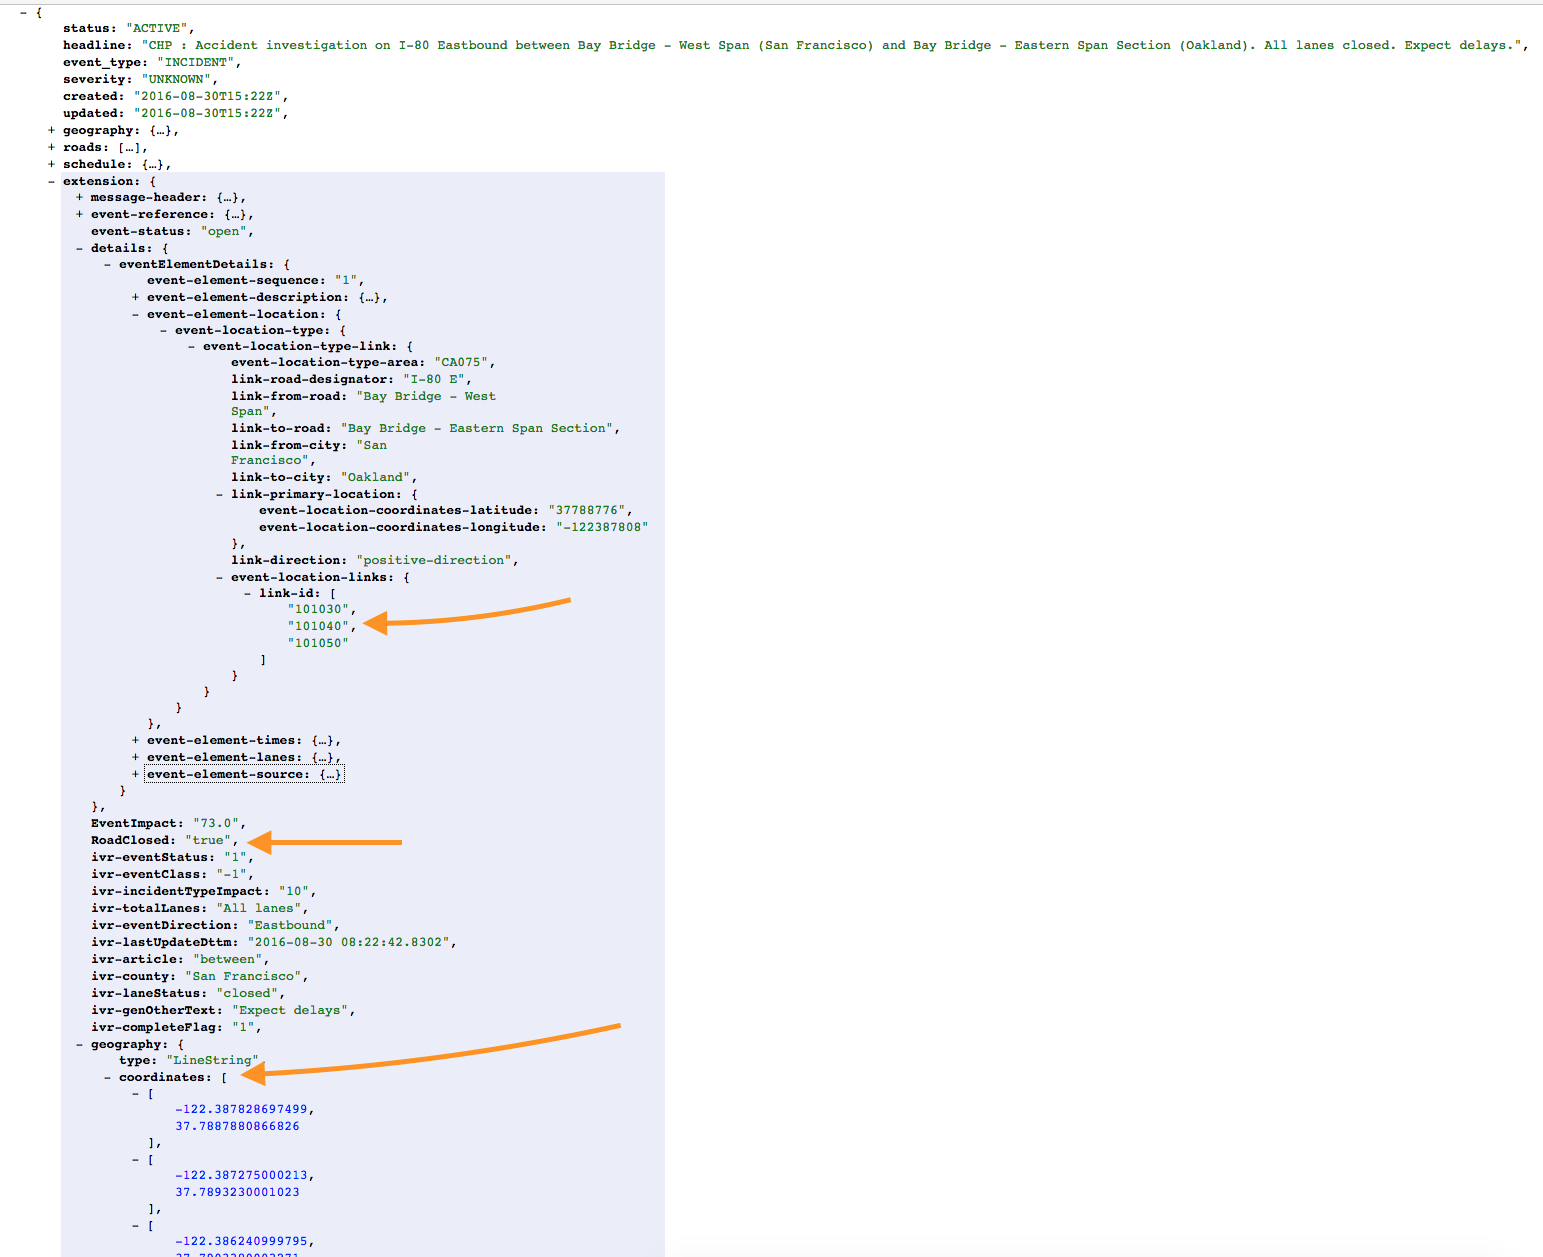Click ivr-genOtherText value "Expect delays"
Image resolution: width=1543 pixels, height=1257 pixels.
(x=290, y=1011)
